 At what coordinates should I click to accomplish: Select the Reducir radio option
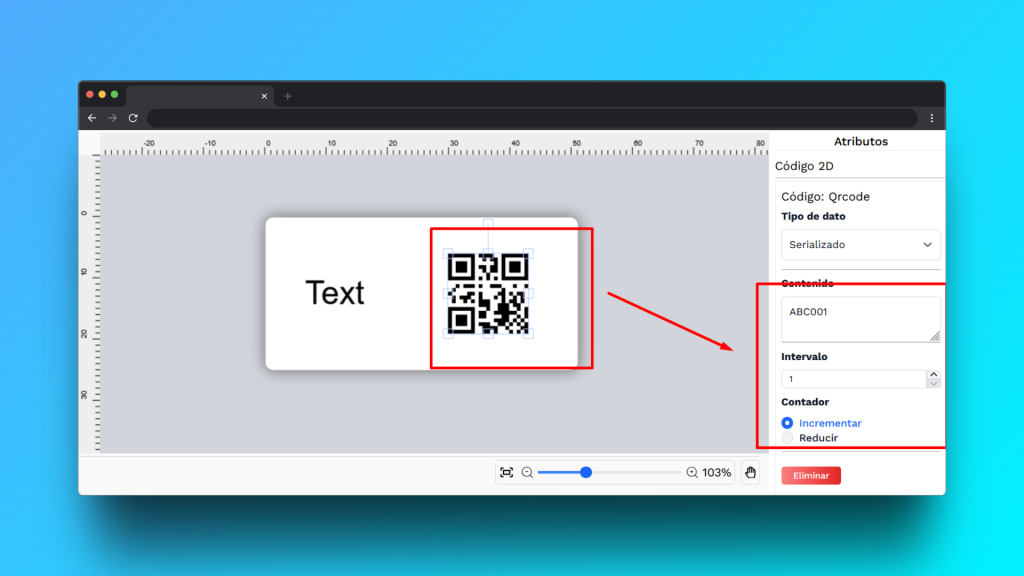click(788, 438)
